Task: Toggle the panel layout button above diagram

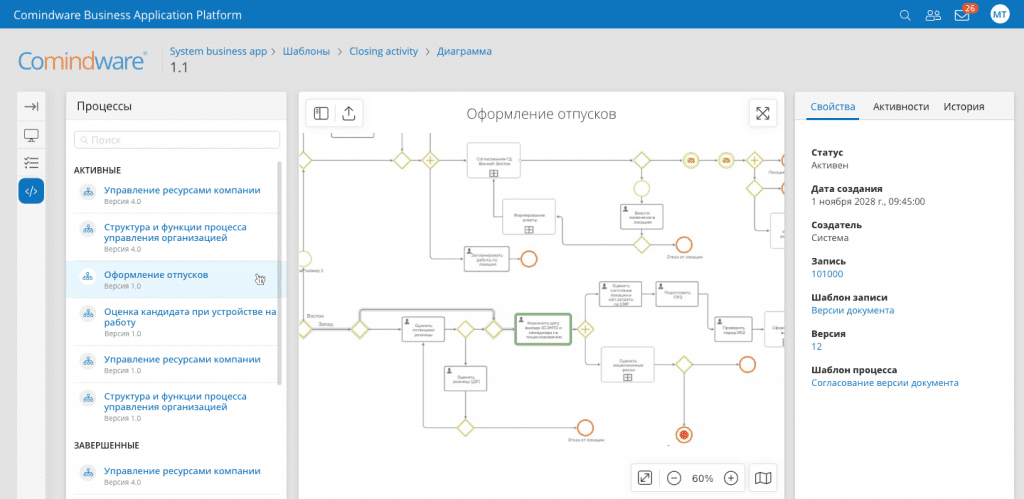Action: [x=321, y=114]
